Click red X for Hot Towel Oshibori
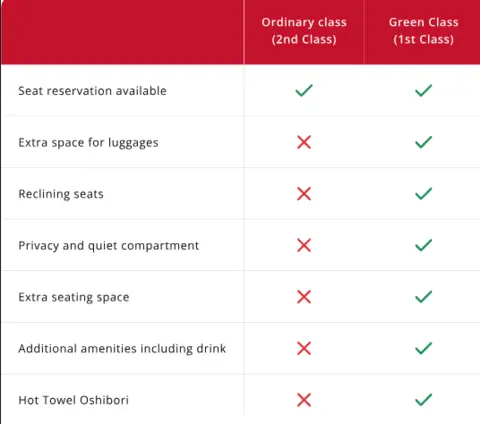 (x=304, y=400)
